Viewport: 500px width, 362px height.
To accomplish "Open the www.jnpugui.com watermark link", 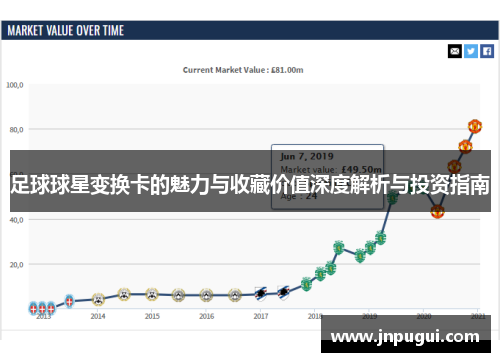I will [x=405, y=336].
